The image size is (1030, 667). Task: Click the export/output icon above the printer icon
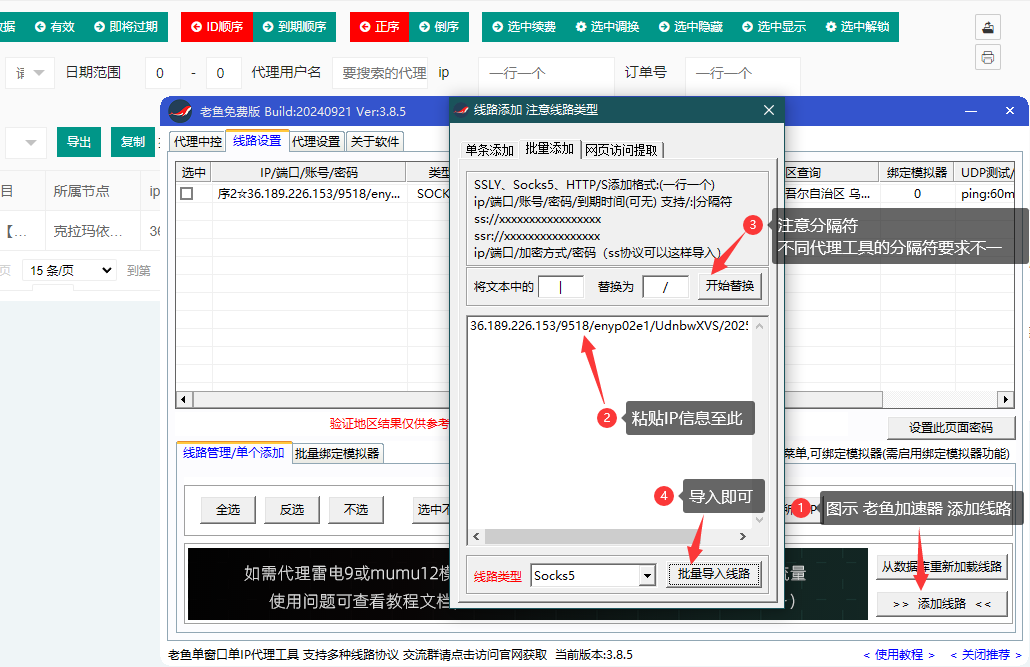tap(988, 27)
